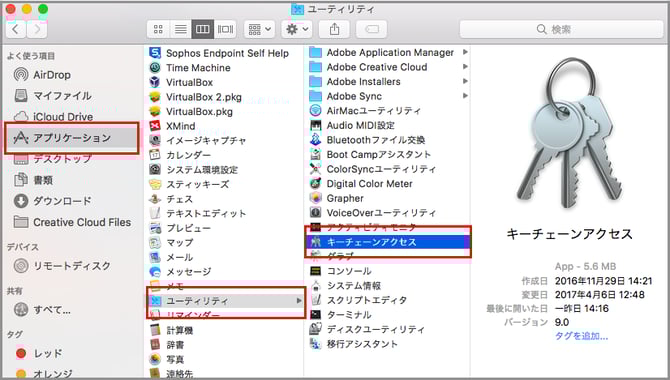Click タグを追加... link in preview
Screen dimensions: 670x380
pyautogui.click(x=581, y=336)
